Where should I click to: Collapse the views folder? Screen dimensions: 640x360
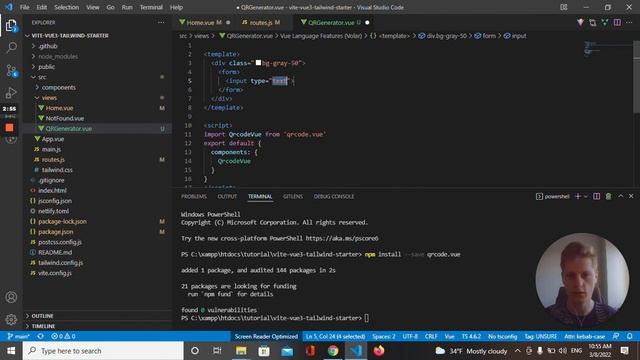pos(37,98)
